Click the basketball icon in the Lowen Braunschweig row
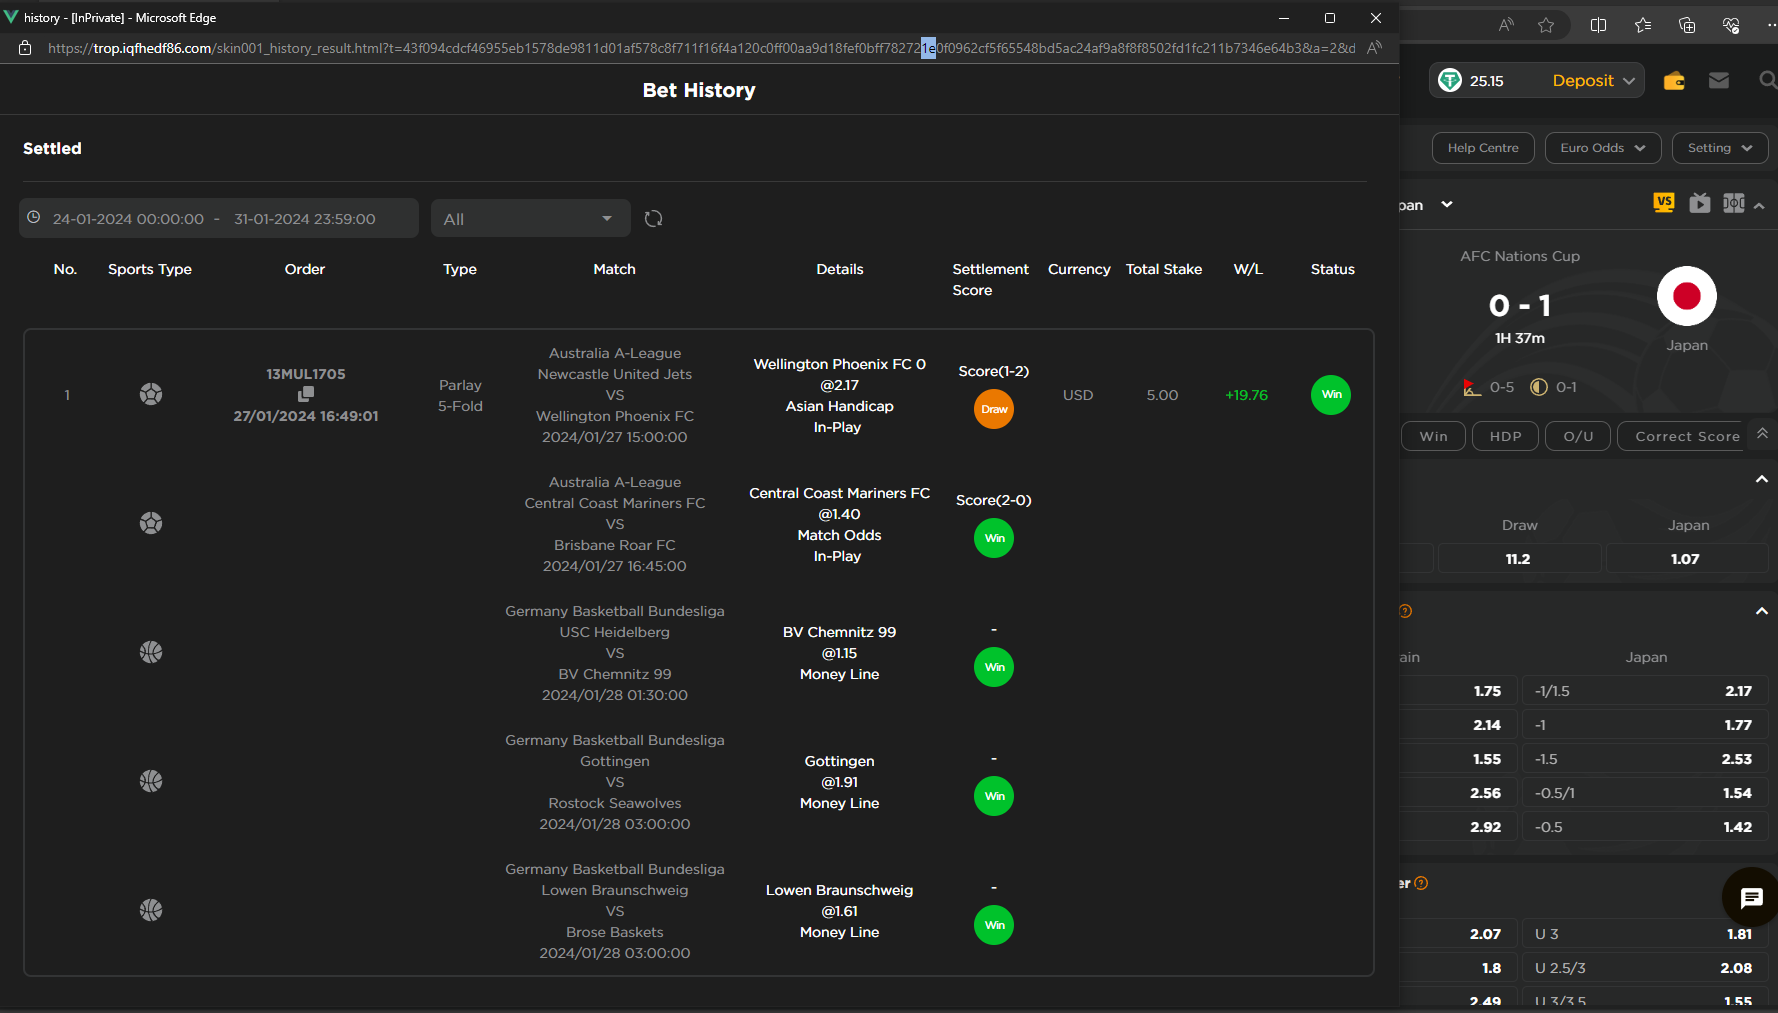 [151, 910]
